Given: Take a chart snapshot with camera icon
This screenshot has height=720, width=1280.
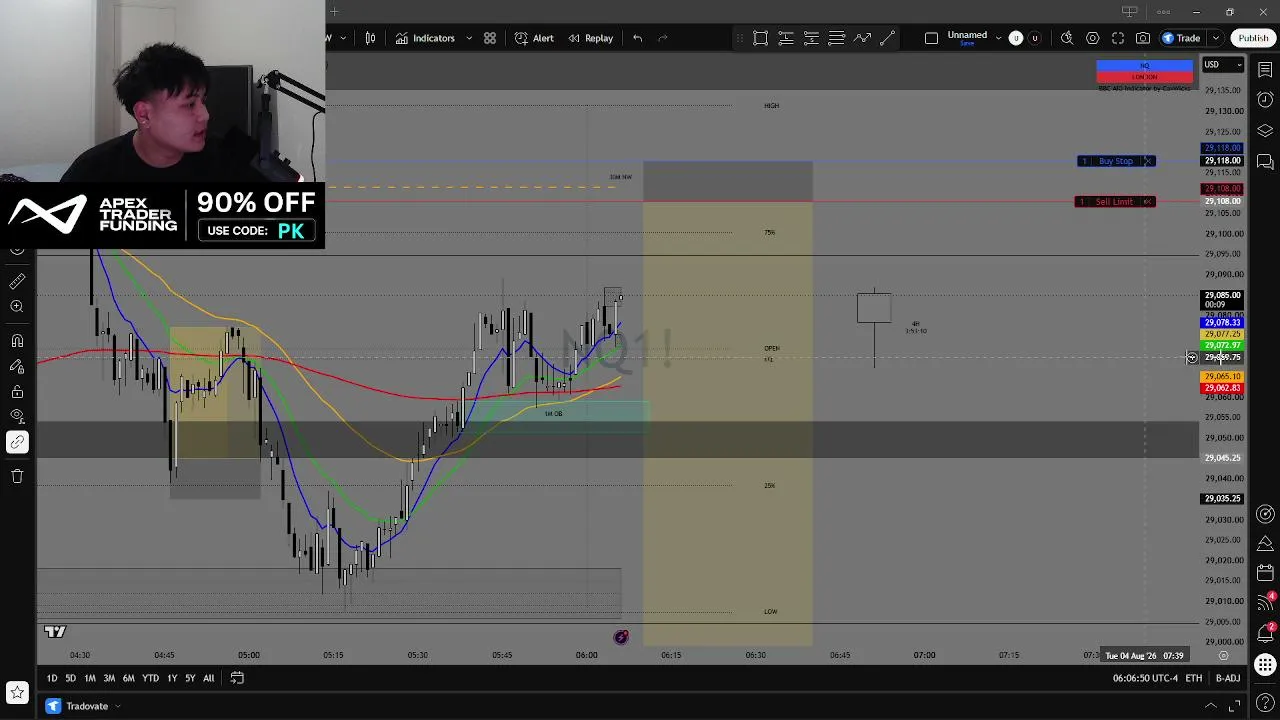Looking at the screenshot, I should (1143, 38).
